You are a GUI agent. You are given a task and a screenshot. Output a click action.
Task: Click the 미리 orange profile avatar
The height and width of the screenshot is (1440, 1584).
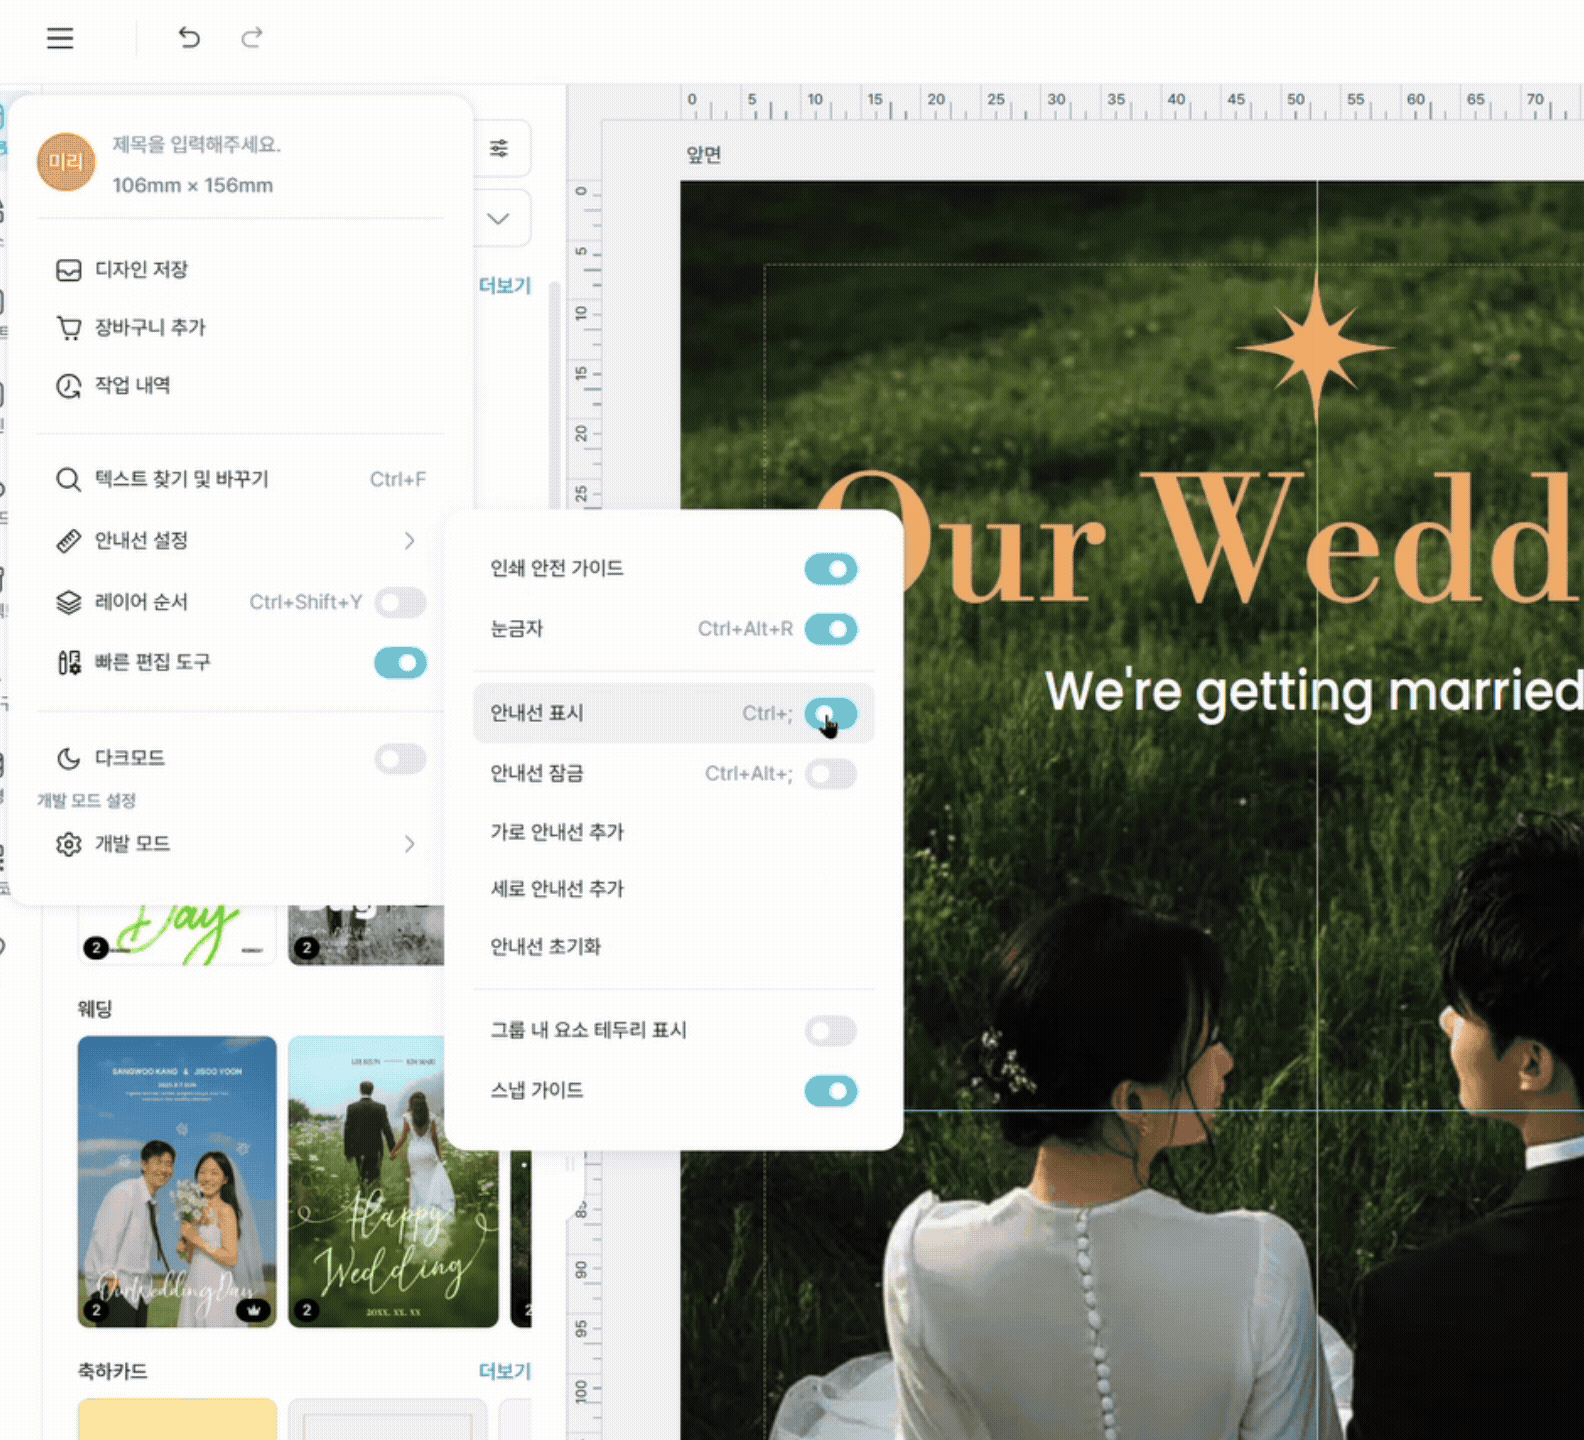(x=66, y=162)
